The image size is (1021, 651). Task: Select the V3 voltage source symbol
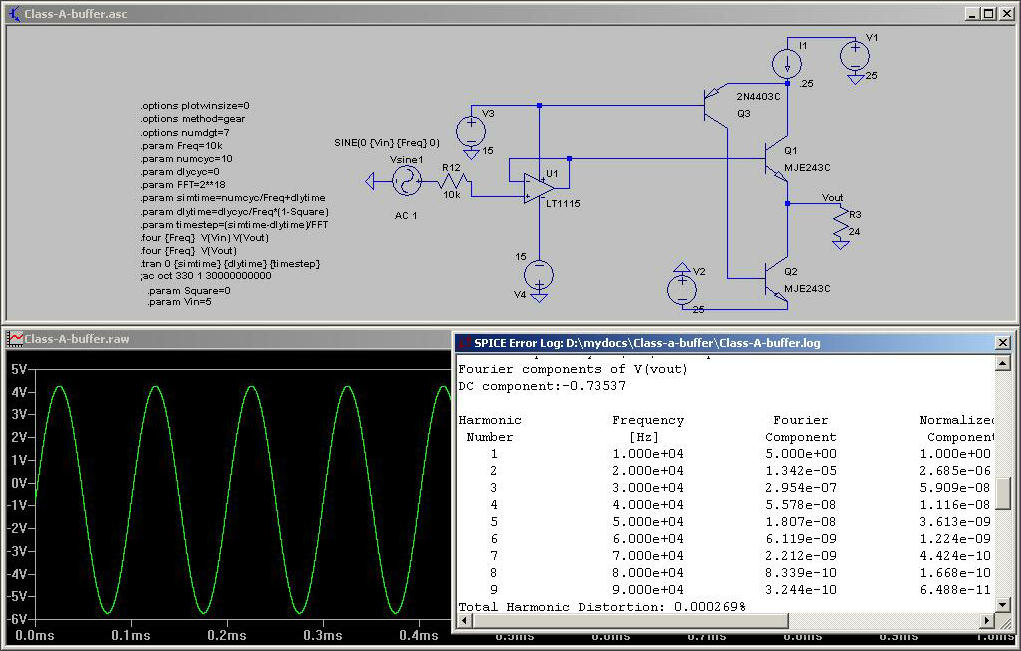[x=471, y=132]
